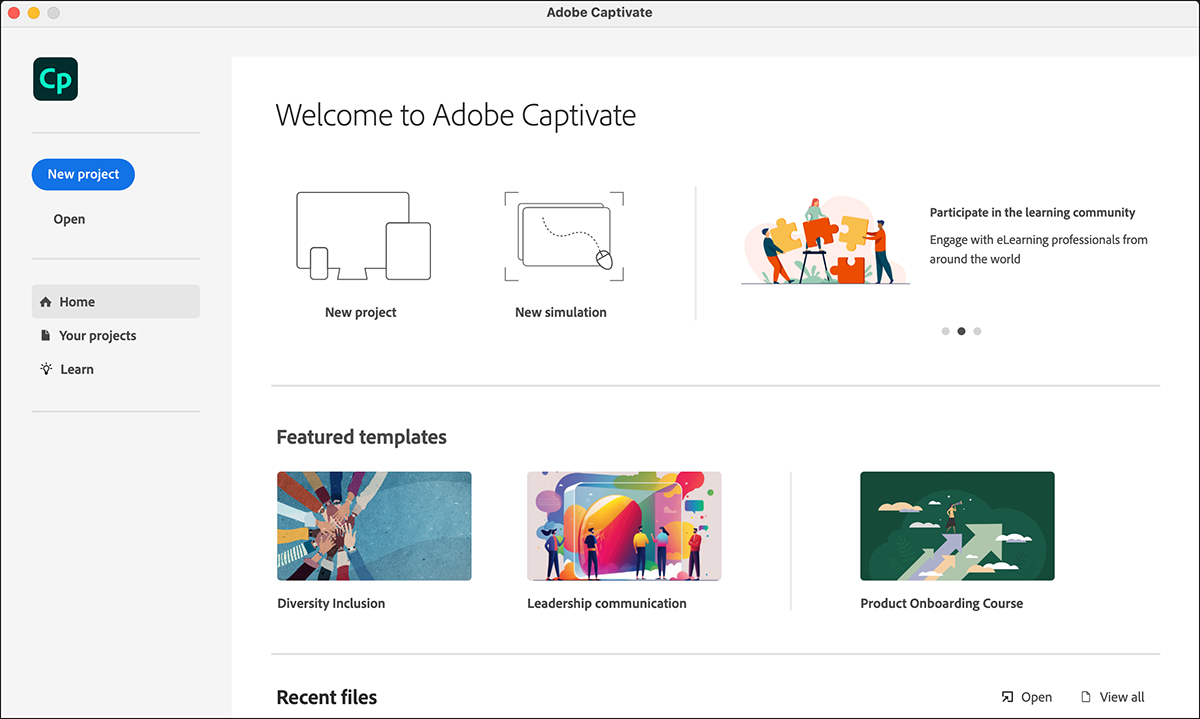Select the second carousel dot
The image size is (1200, 719).
tap(961, 331)
